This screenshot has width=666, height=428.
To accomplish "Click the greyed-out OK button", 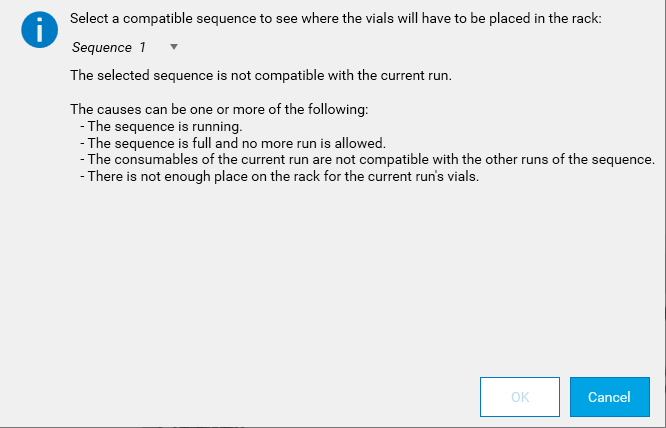I will [x=520, y=397].
